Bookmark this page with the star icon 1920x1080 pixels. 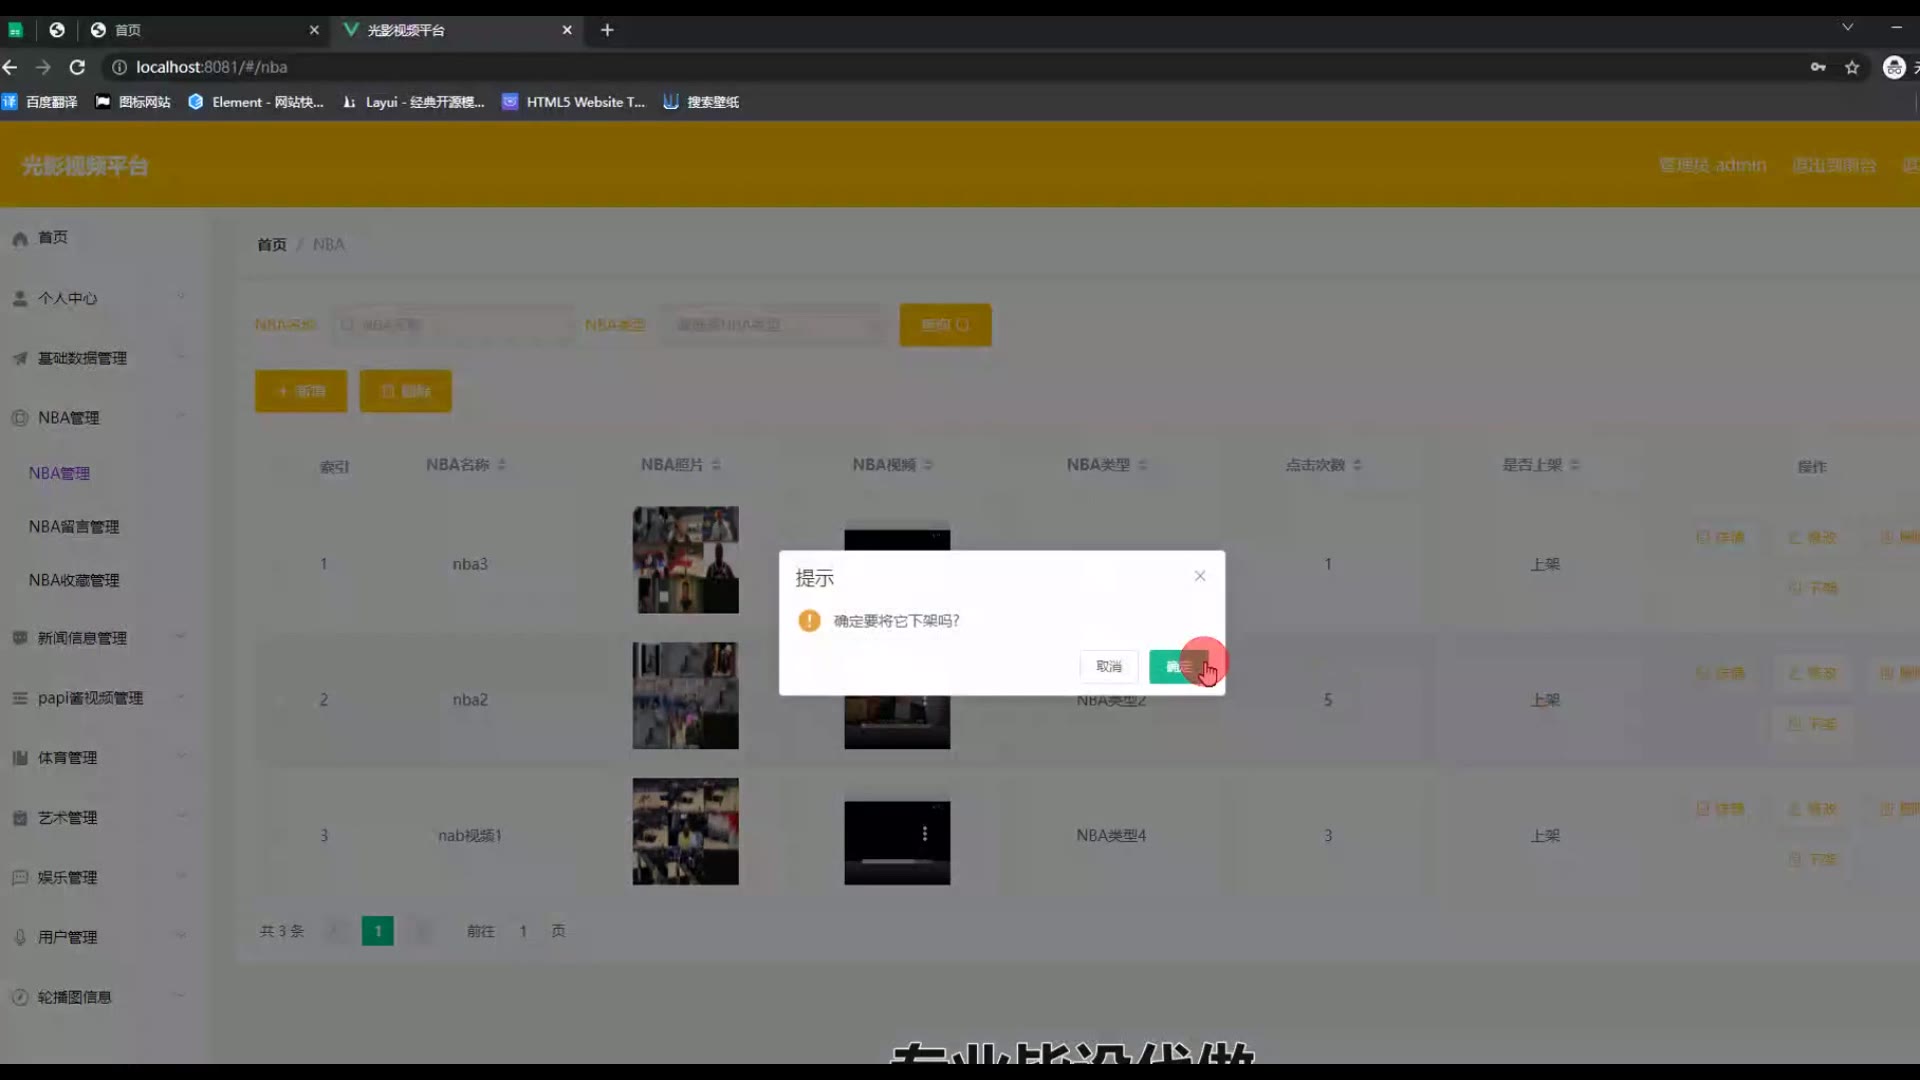[x=1852, y=67]
